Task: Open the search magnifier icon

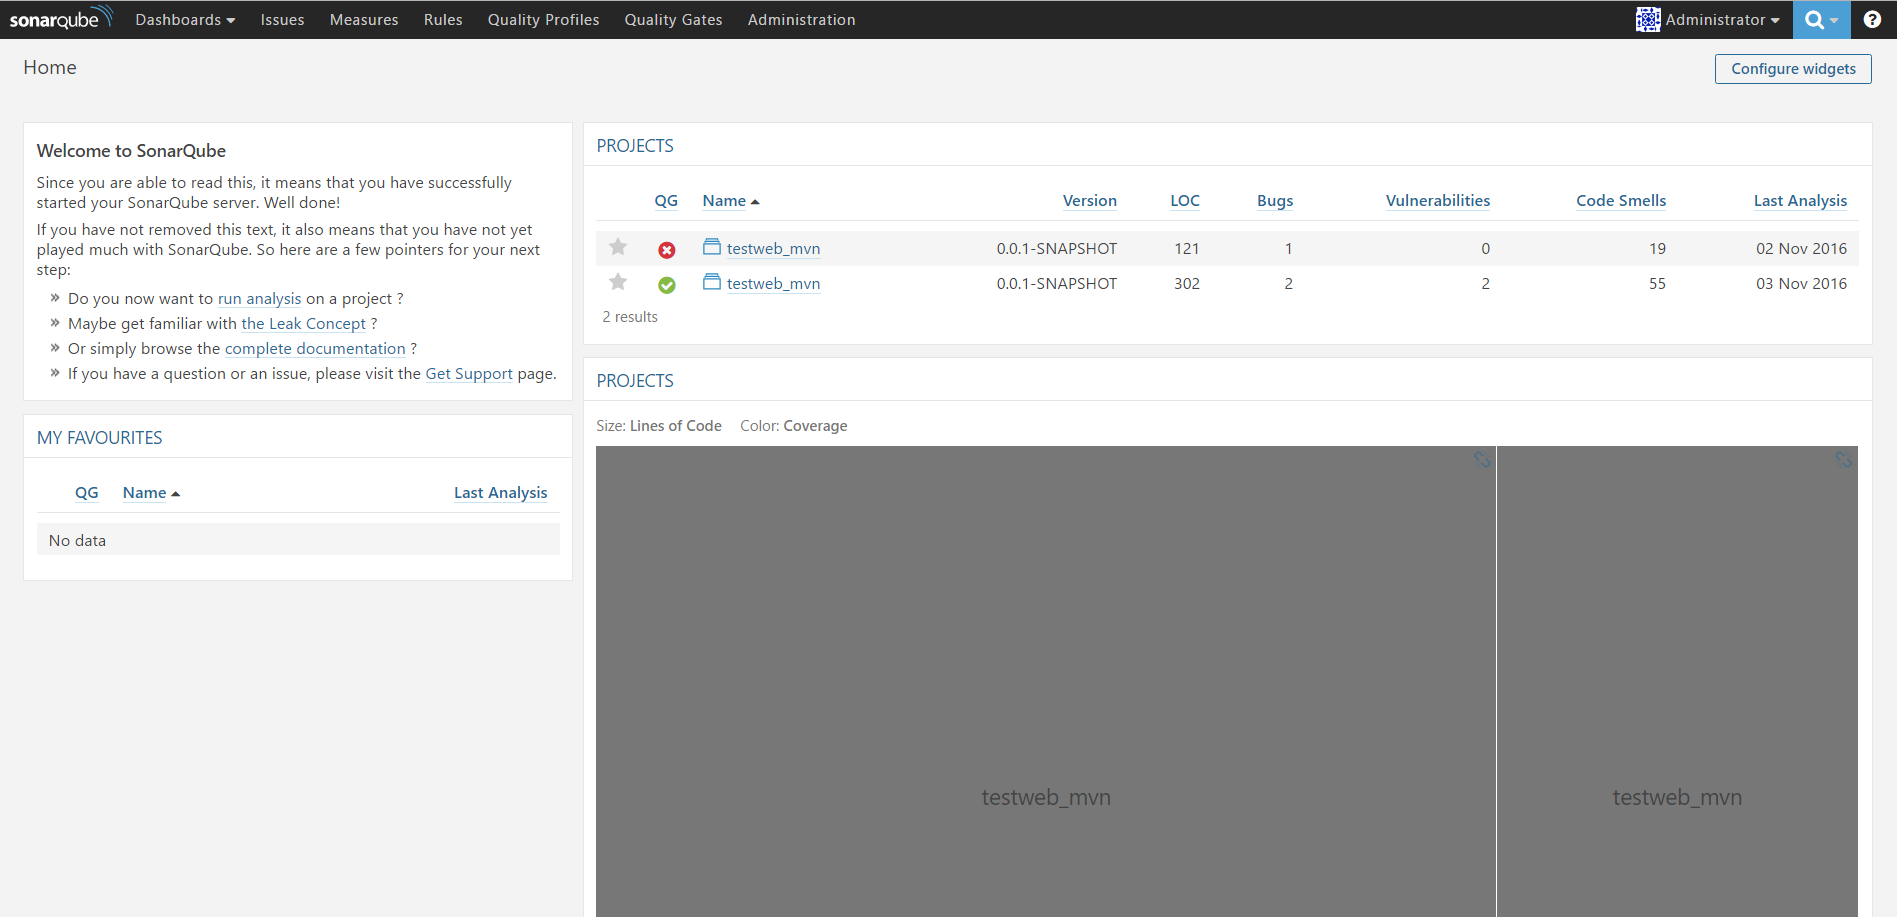Action: [x=1821, y=20]
